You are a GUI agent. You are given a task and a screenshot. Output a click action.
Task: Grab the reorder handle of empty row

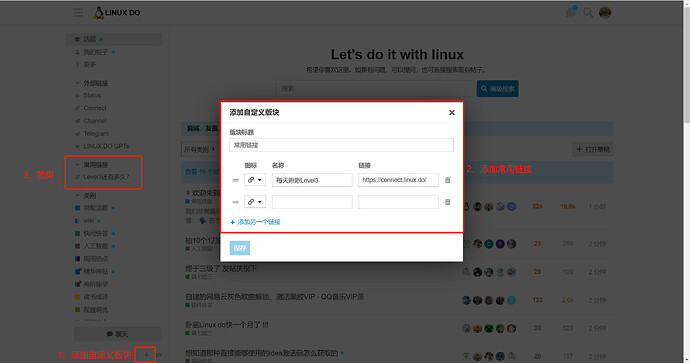(x=235, y=202)
